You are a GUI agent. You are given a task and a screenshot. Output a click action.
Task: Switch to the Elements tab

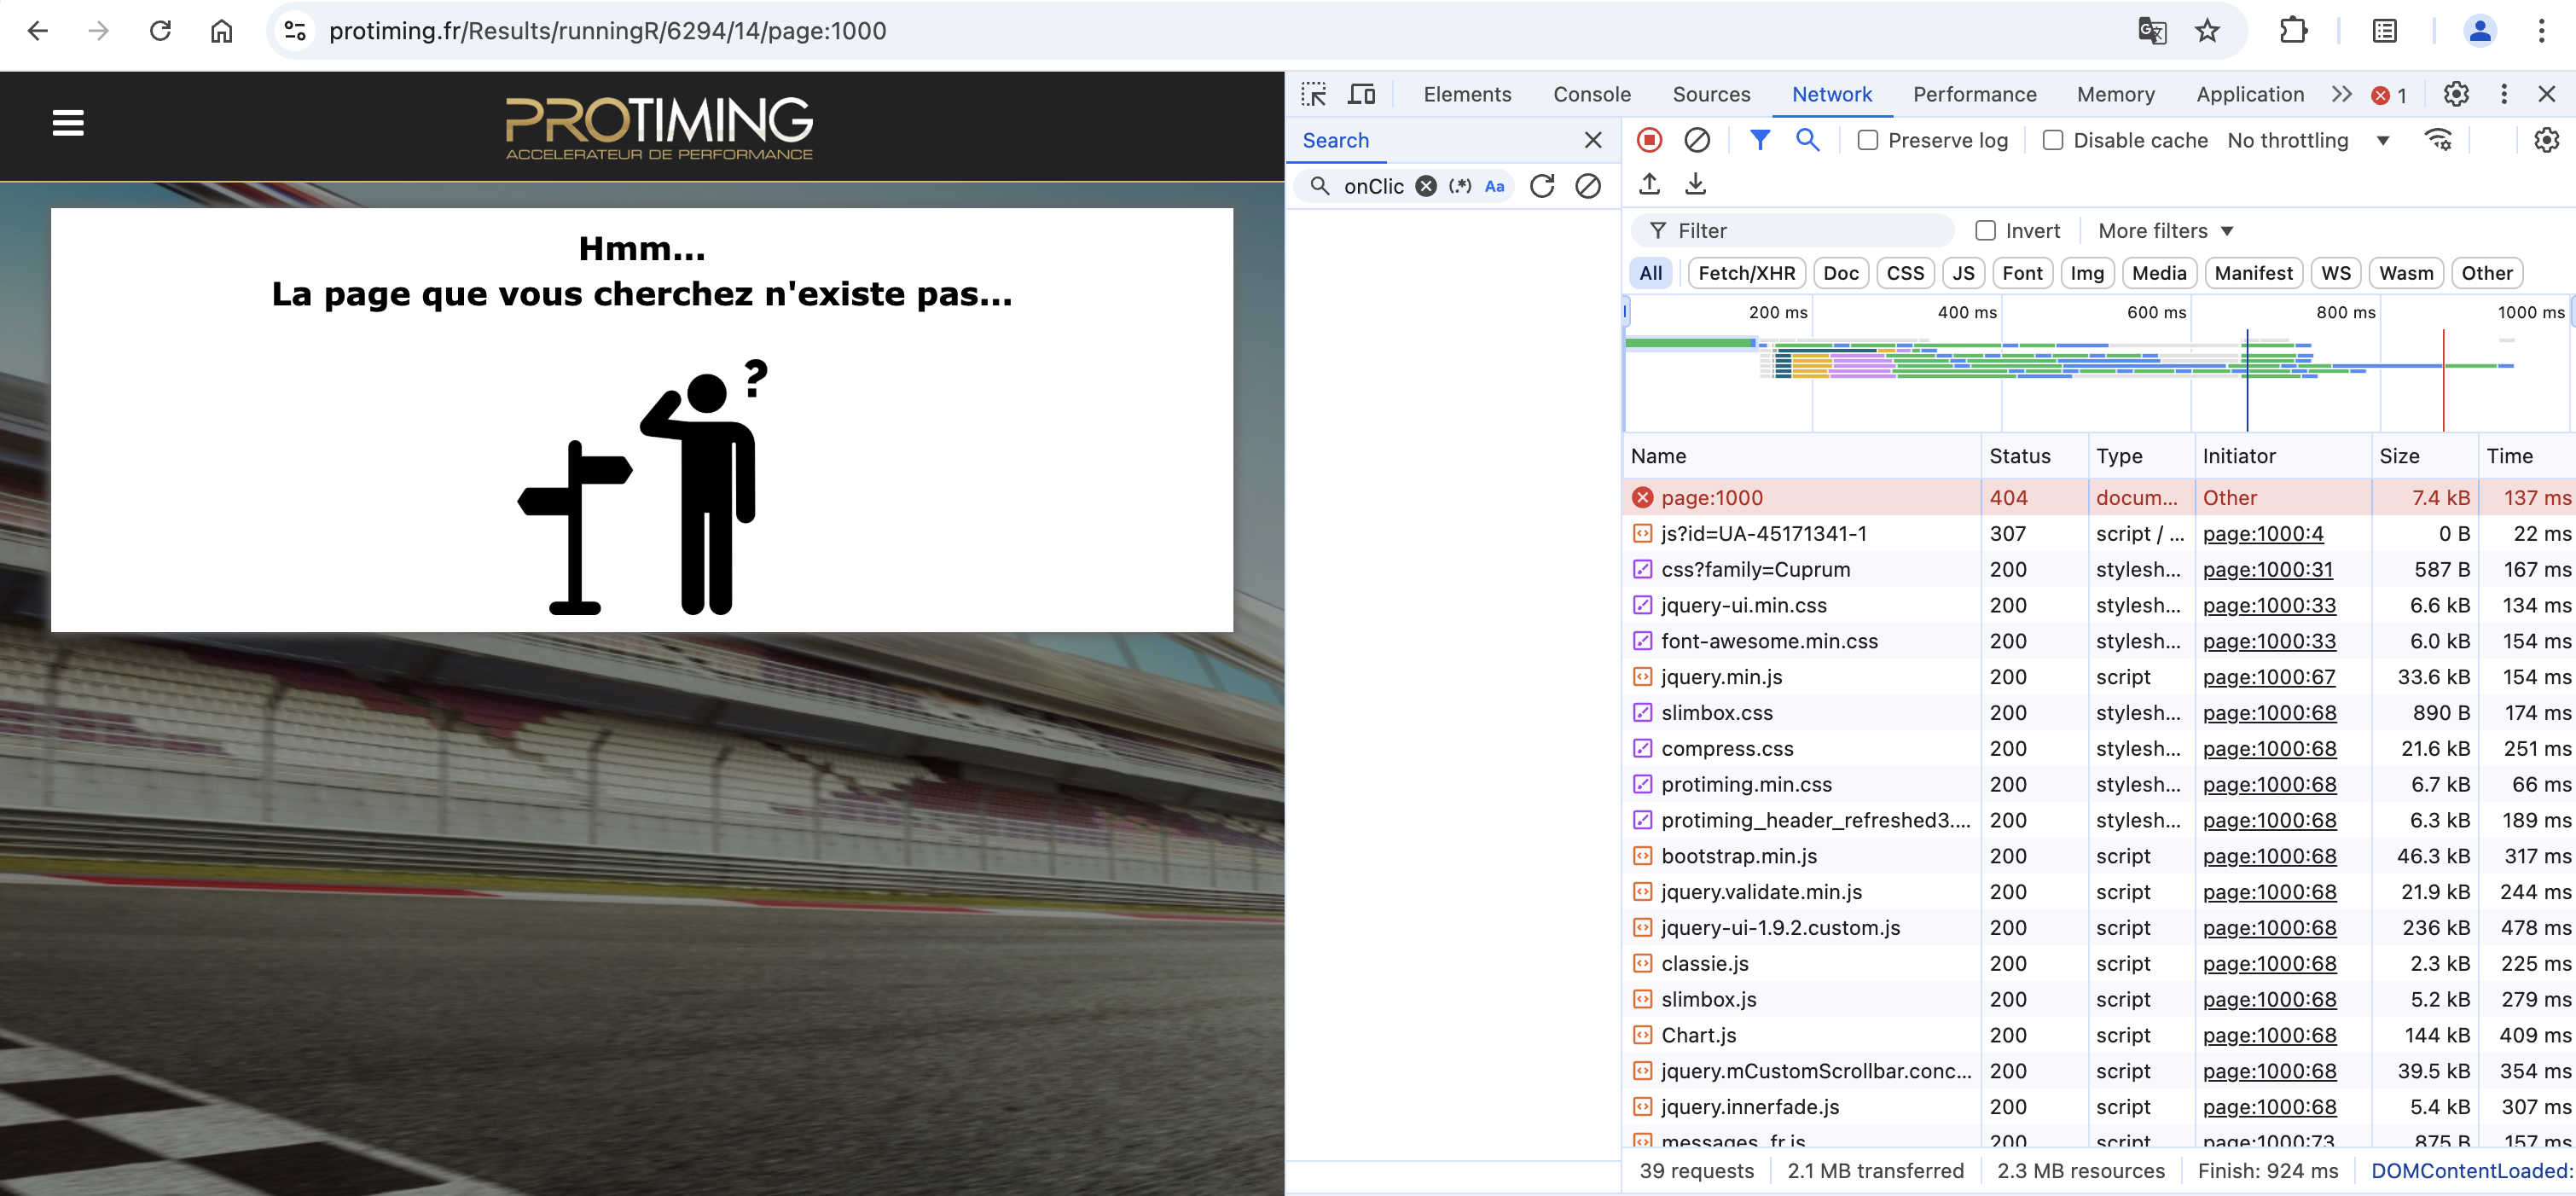(1467, 94)
